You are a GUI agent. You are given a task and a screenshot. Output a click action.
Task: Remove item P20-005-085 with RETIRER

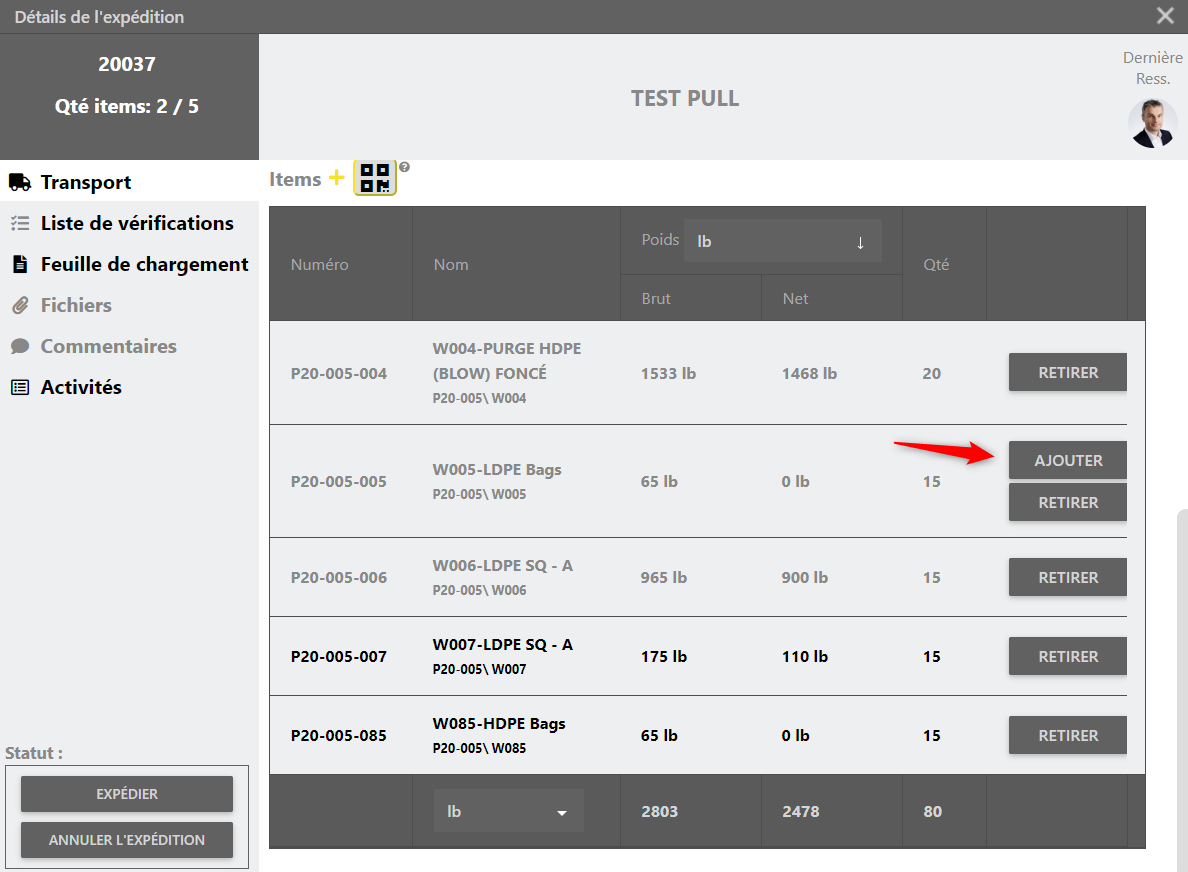(1068, 735)
